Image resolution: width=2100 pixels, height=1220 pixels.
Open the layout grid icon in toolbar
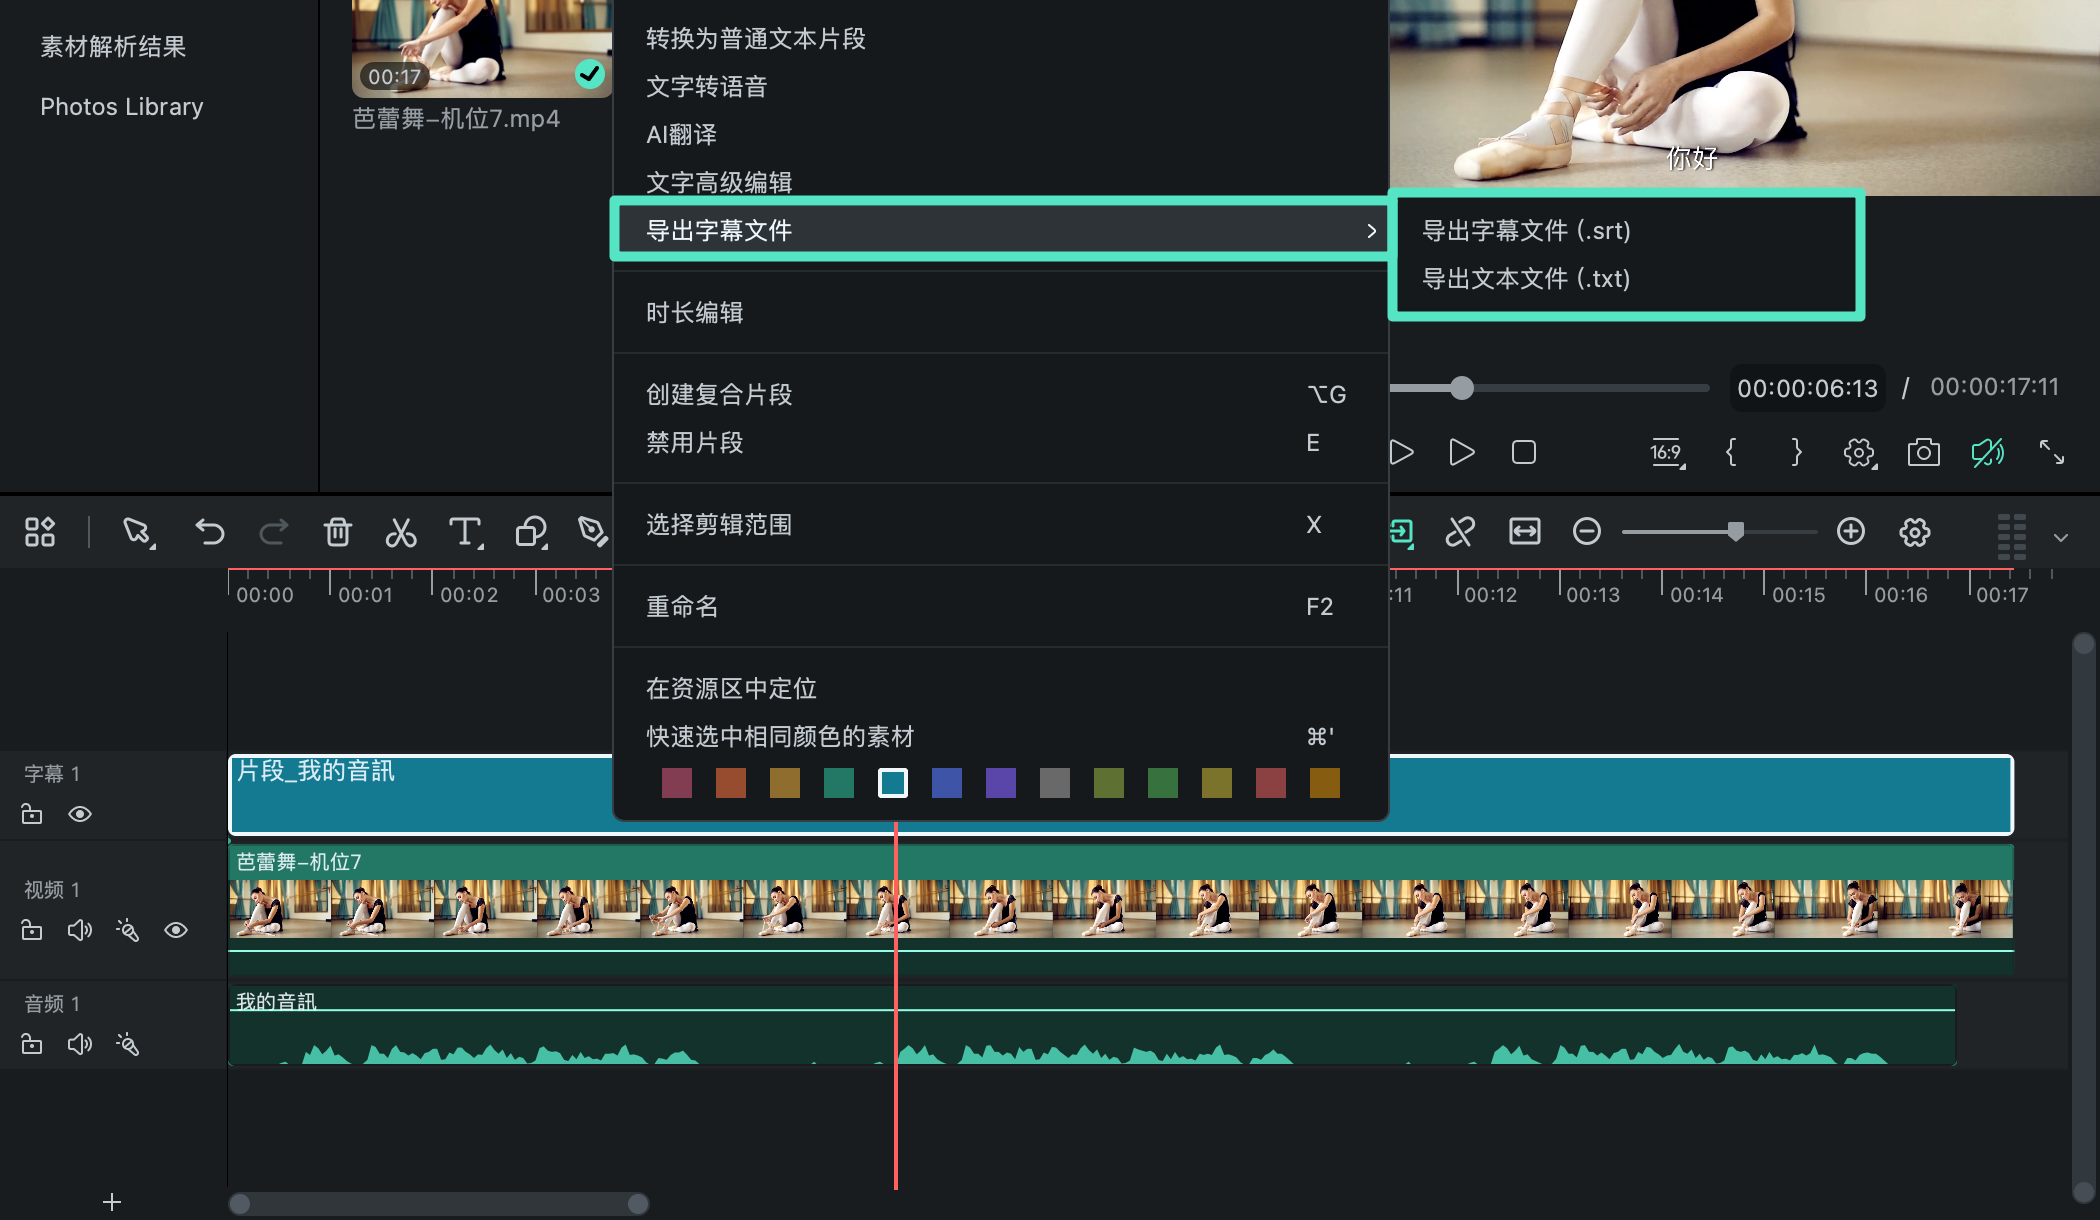coord(40,531)
